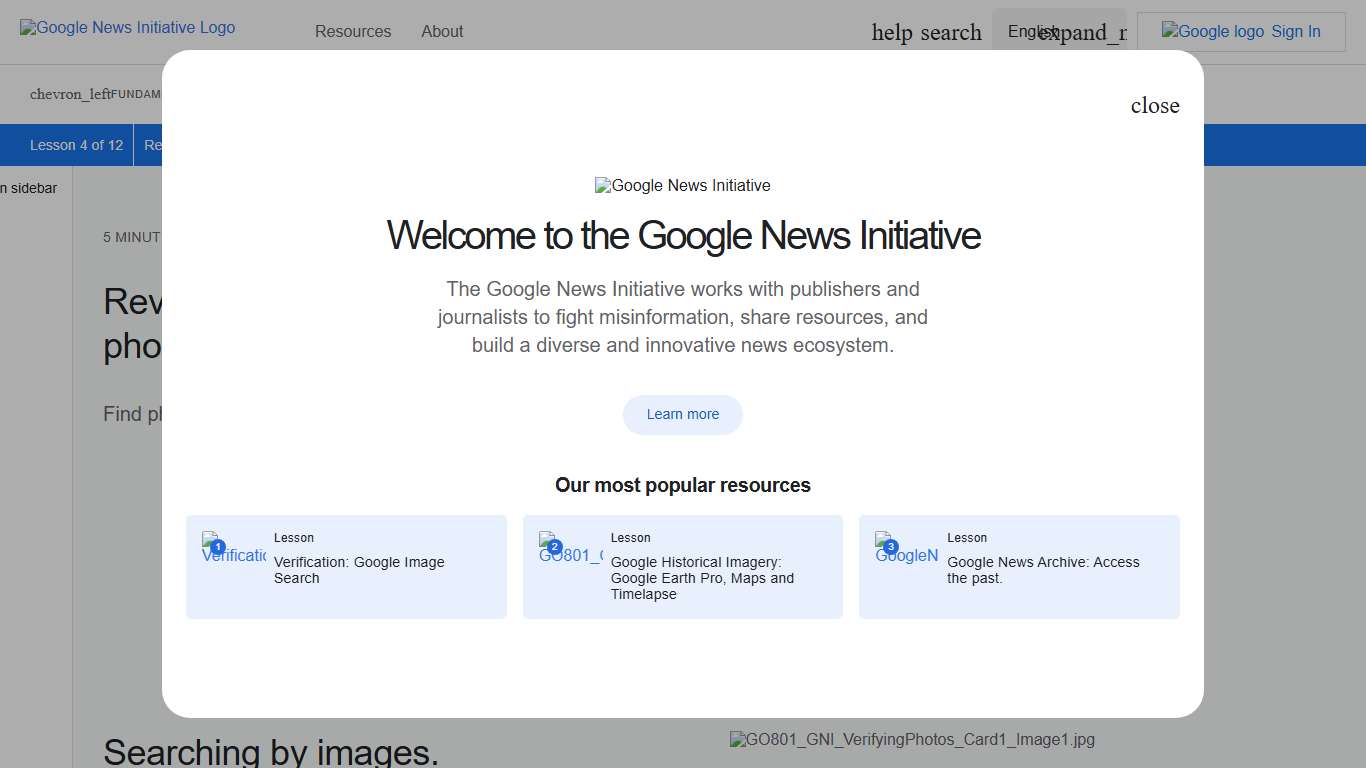This screenshot has width=1366, height=768.
Task: Click the Google News Initiative logo inside modal
Action: point(683,185)
